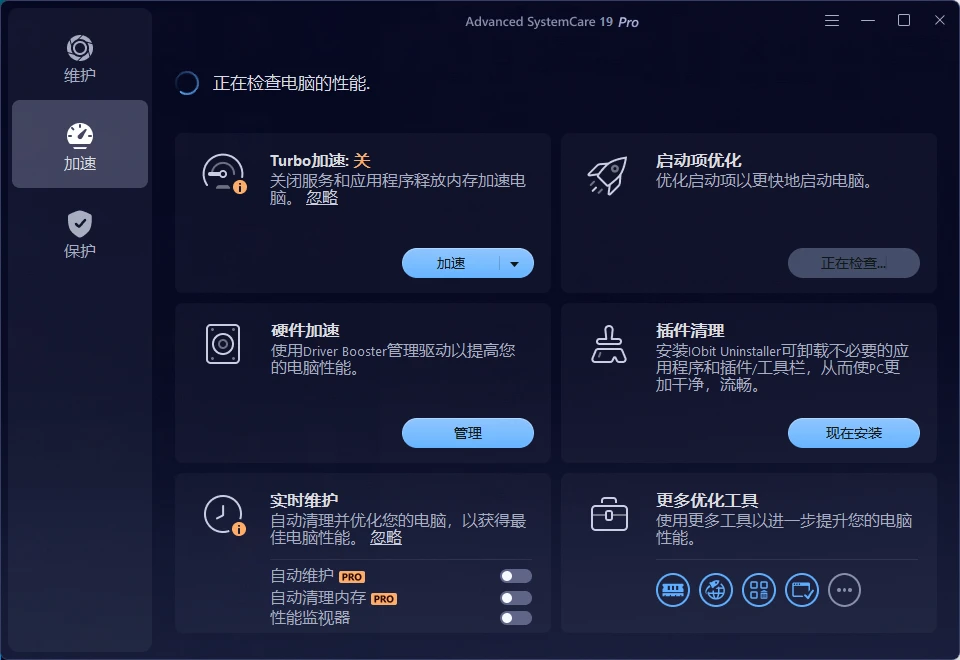Click 现在安装 to install IObit Uninstaller
The width and height of the screenshot is (960, 660).
(x=854, y=432)
